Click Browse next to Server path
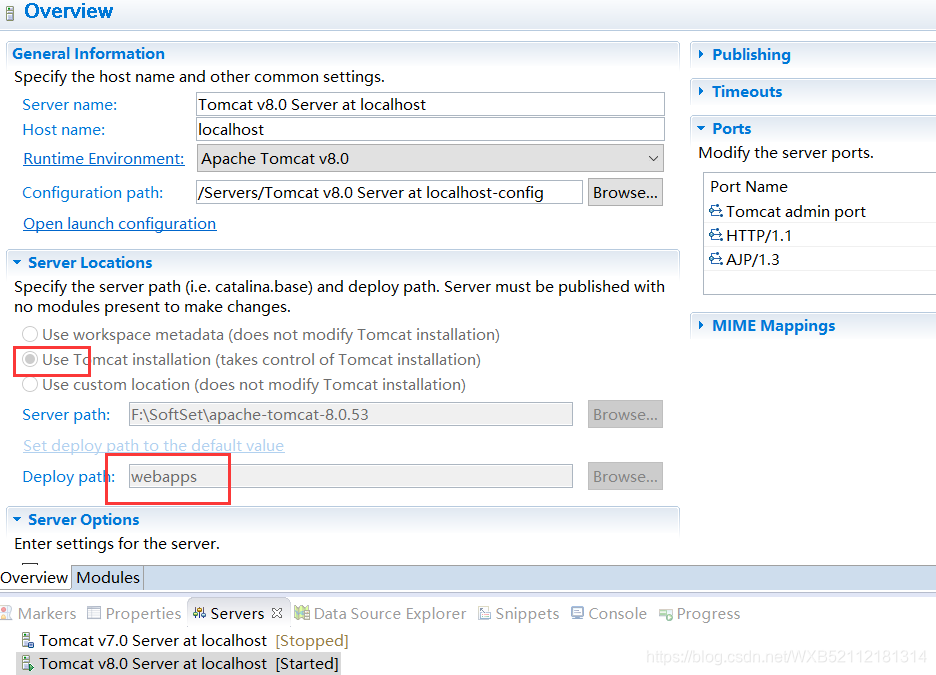936x675 pixels. [x=625, y=414]
